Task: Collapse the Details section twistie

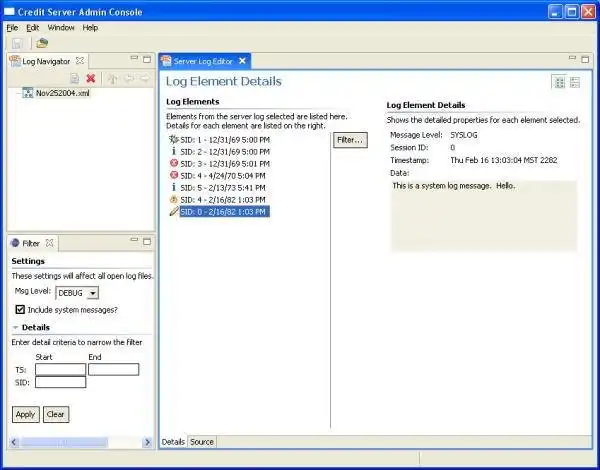Action: pyautogui.click(x=15, y=328)
